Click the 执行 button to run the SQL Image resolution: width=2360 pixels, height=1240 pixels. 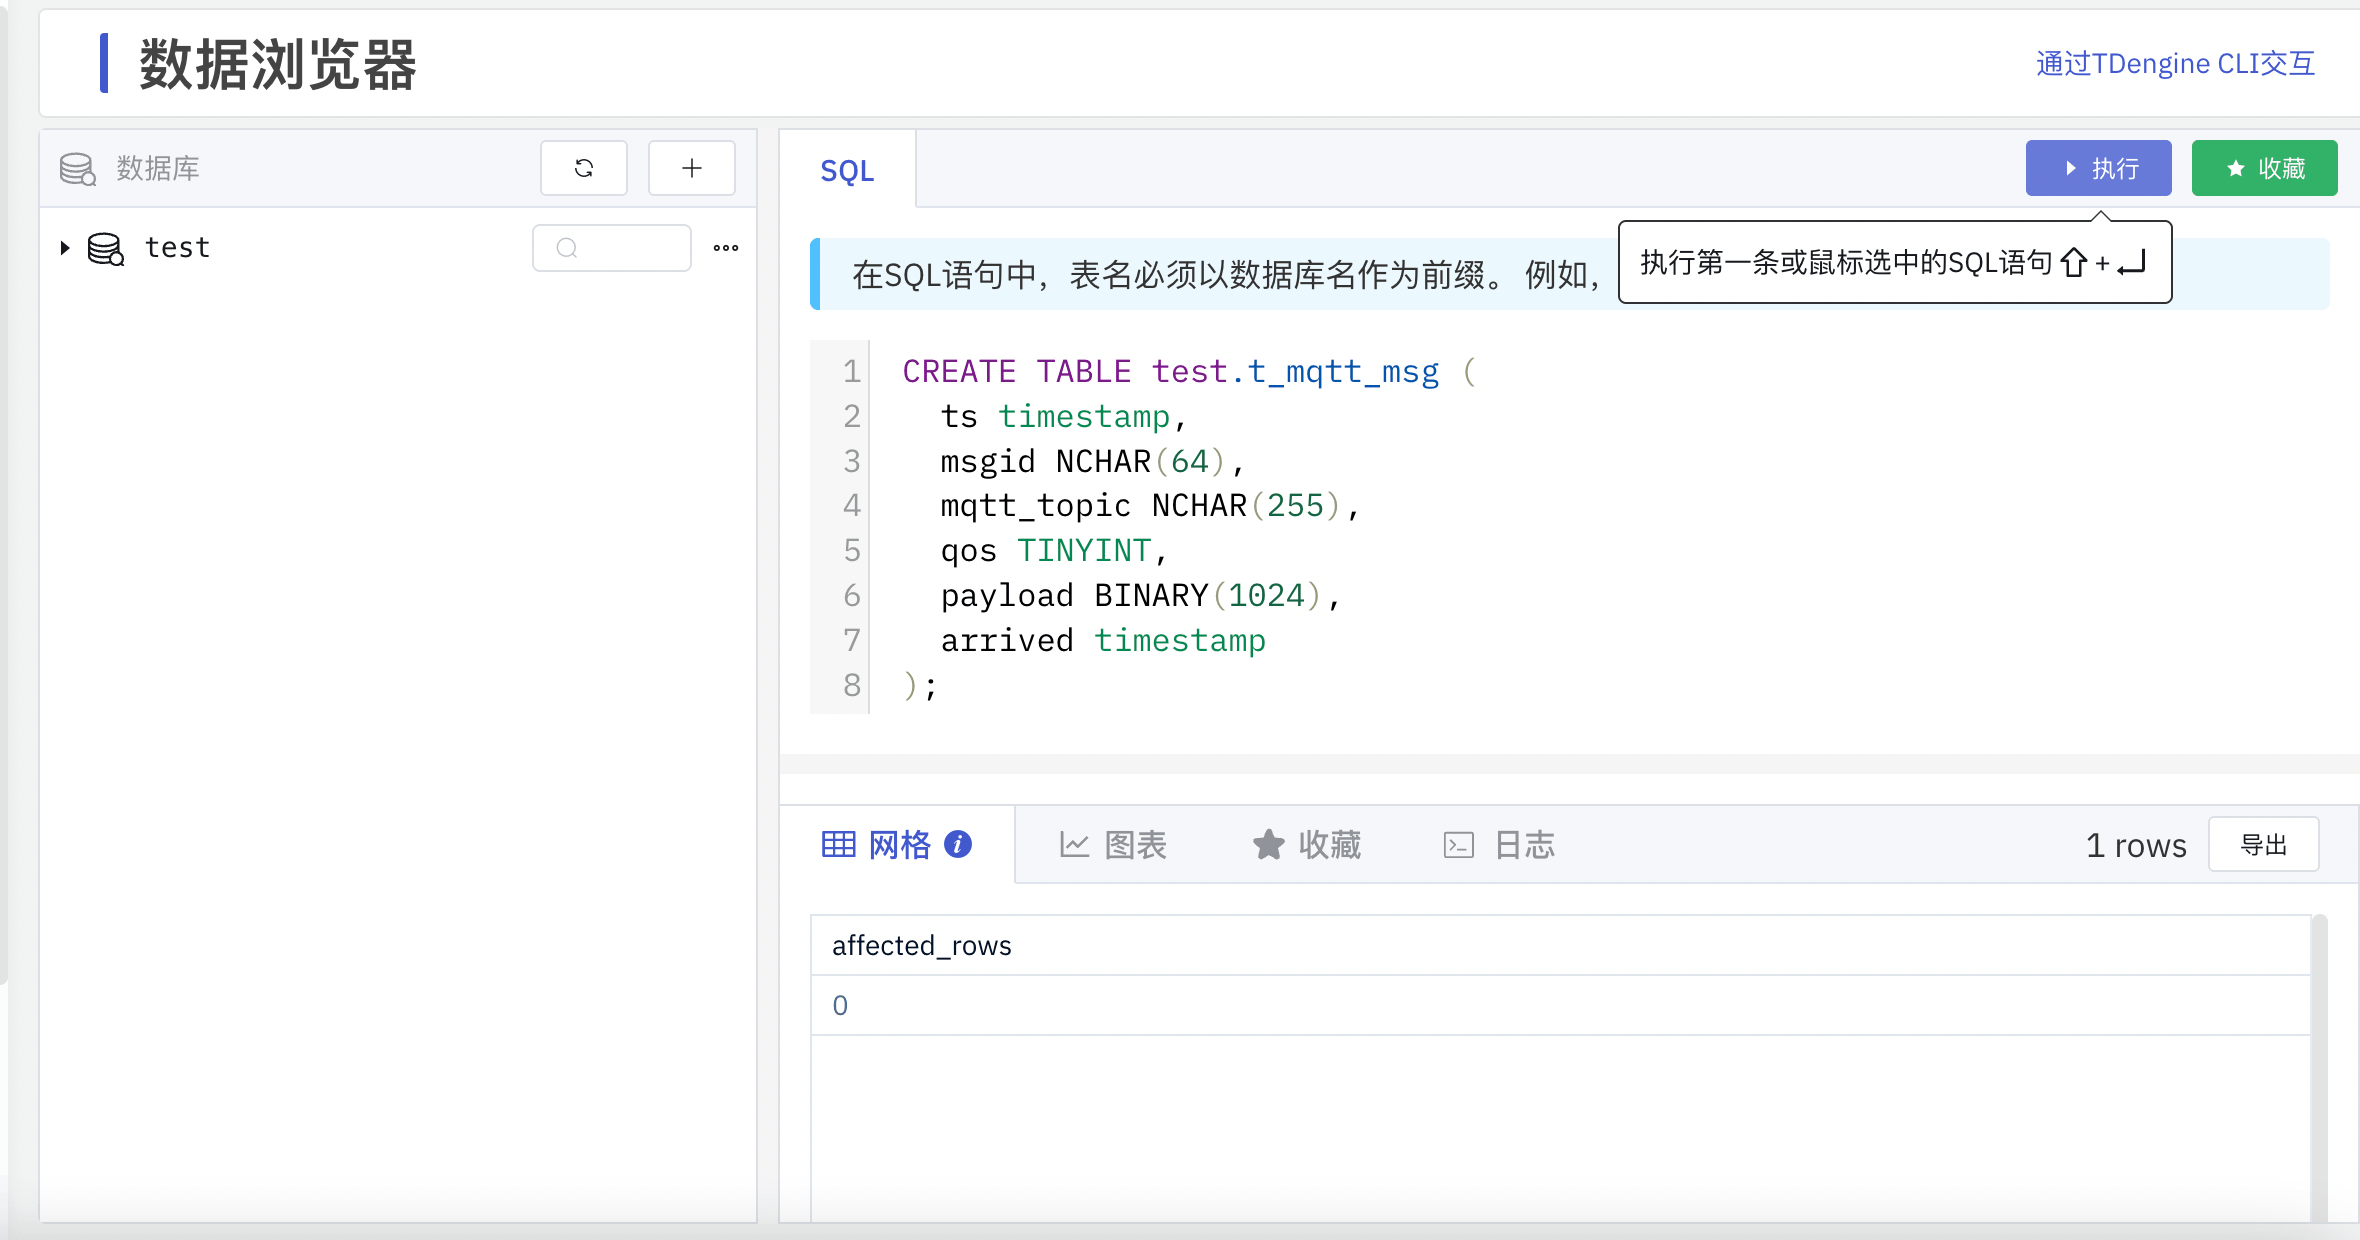click(2098, 168)
